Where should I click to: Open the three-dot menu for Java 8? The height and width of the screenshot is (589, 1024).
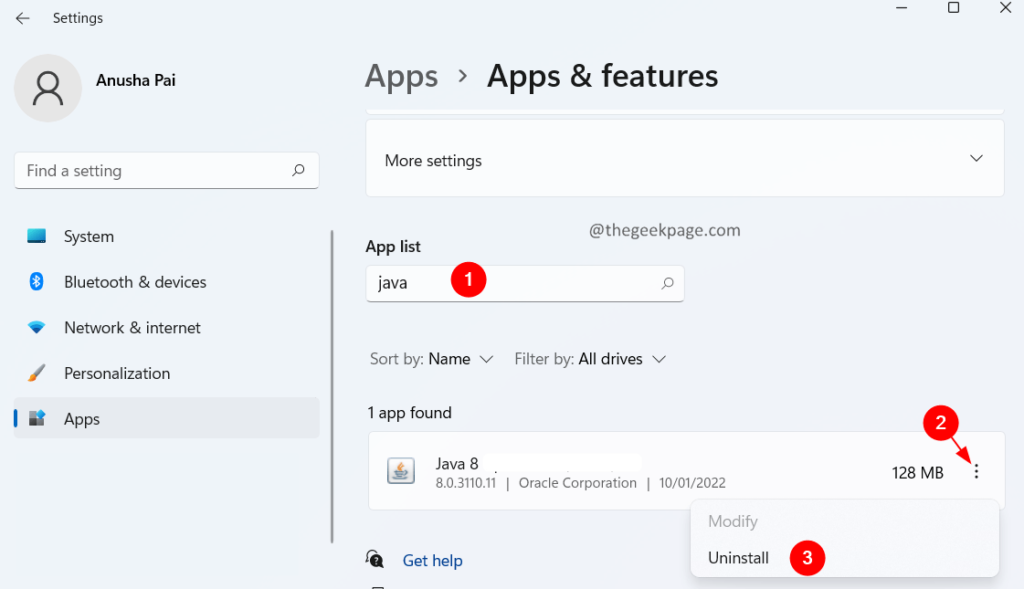coord(976,472)
